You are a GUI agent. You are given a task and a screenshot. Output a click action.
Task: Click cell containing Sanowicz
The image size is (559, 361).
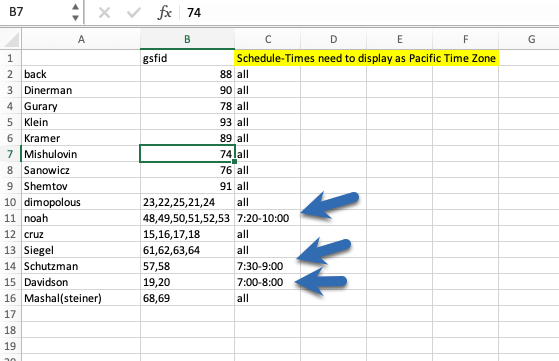point(81,170)
